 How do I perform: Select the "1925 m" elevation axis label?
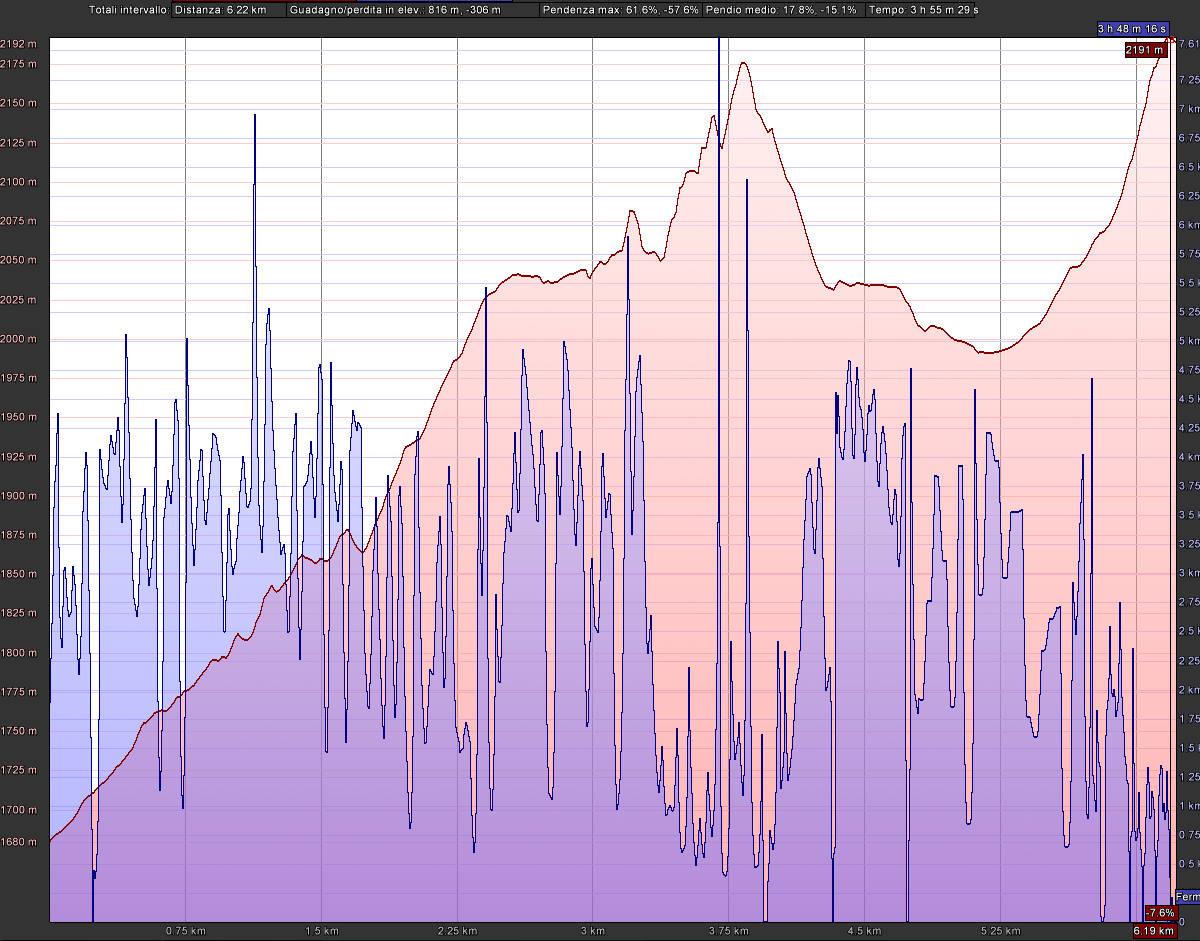pyautogui.click(x=18, y=457)
